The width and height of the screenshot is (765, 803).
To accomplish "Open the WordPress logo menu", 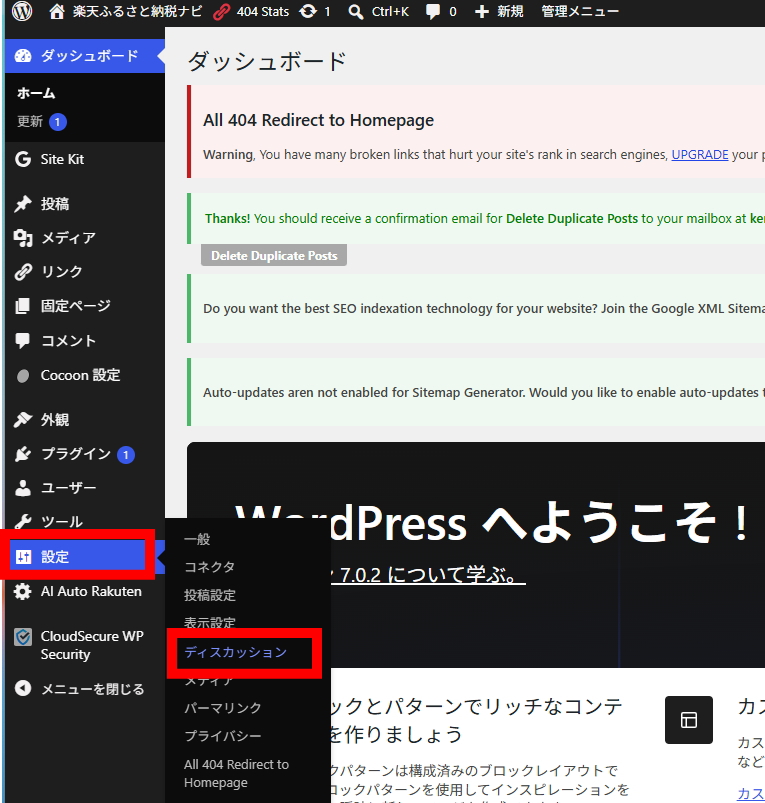I will pyautogui.click(x=22, y=11).
